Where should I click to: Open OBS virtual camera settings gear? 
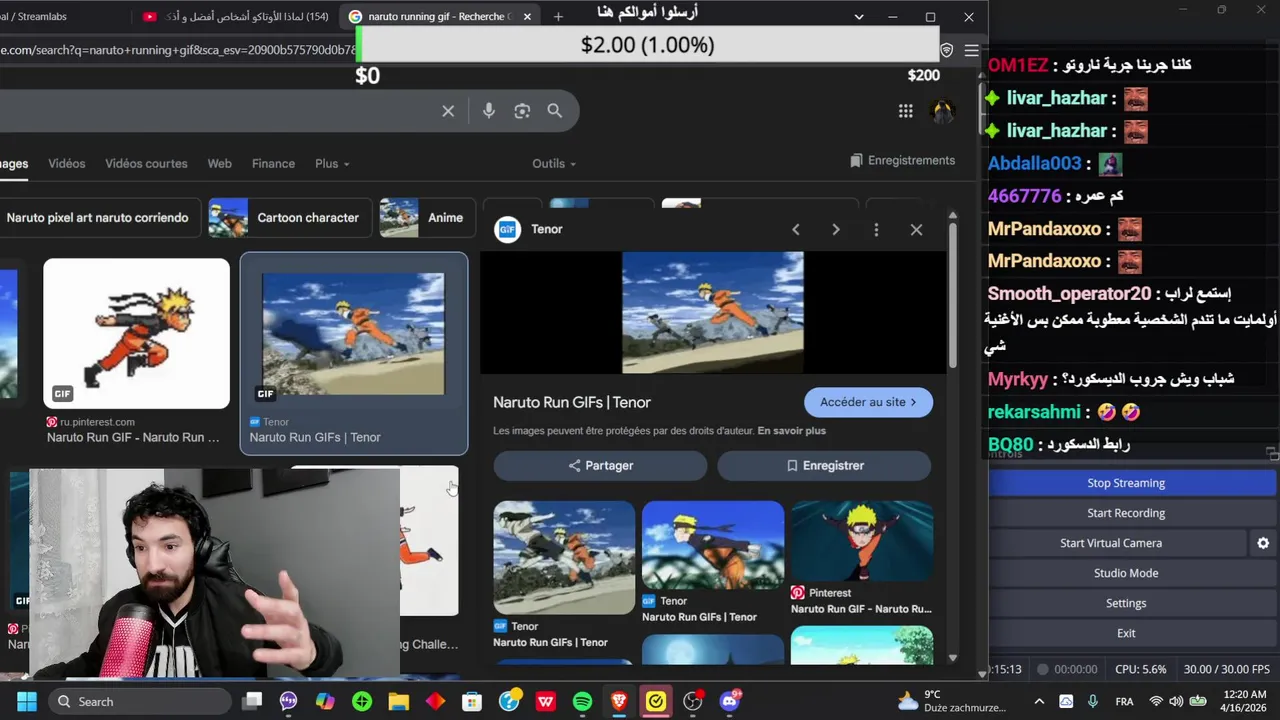point(1263,543)
